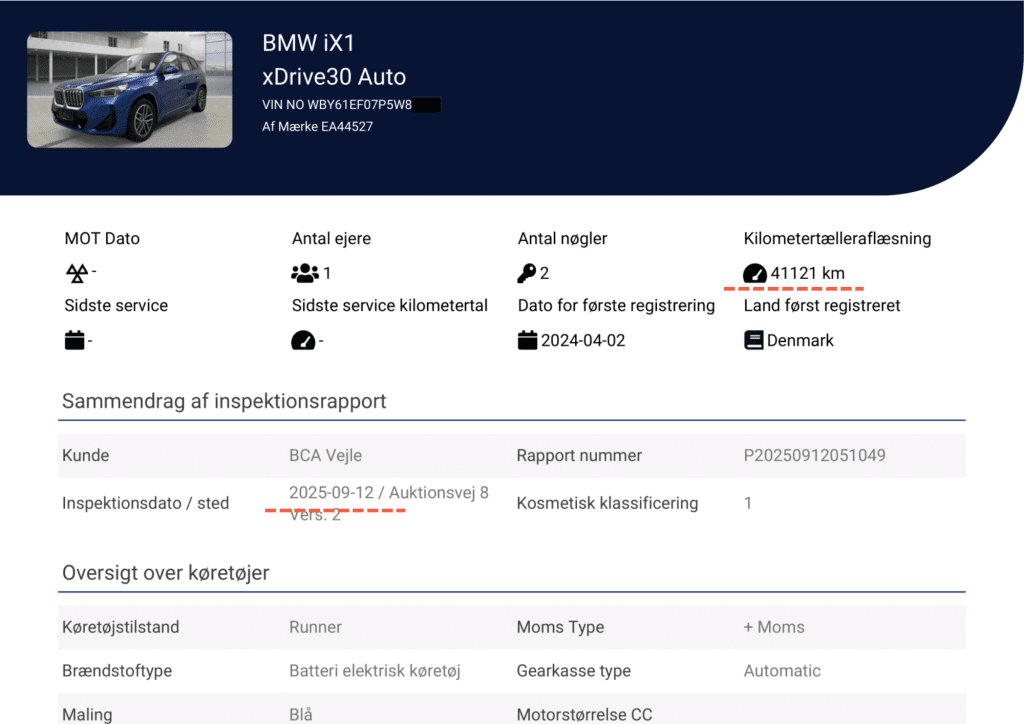
Task: Click the Af Mærke EA44527 text
Action: click(317, 127)
